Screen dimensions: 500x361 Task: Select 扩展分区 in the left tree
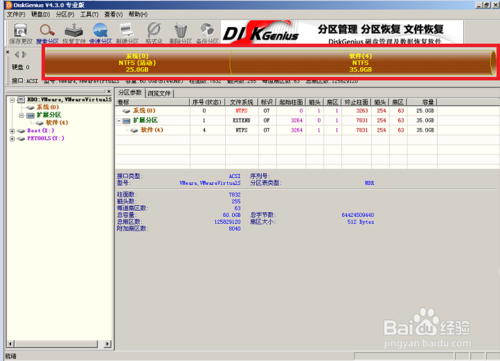click(49, 115)
